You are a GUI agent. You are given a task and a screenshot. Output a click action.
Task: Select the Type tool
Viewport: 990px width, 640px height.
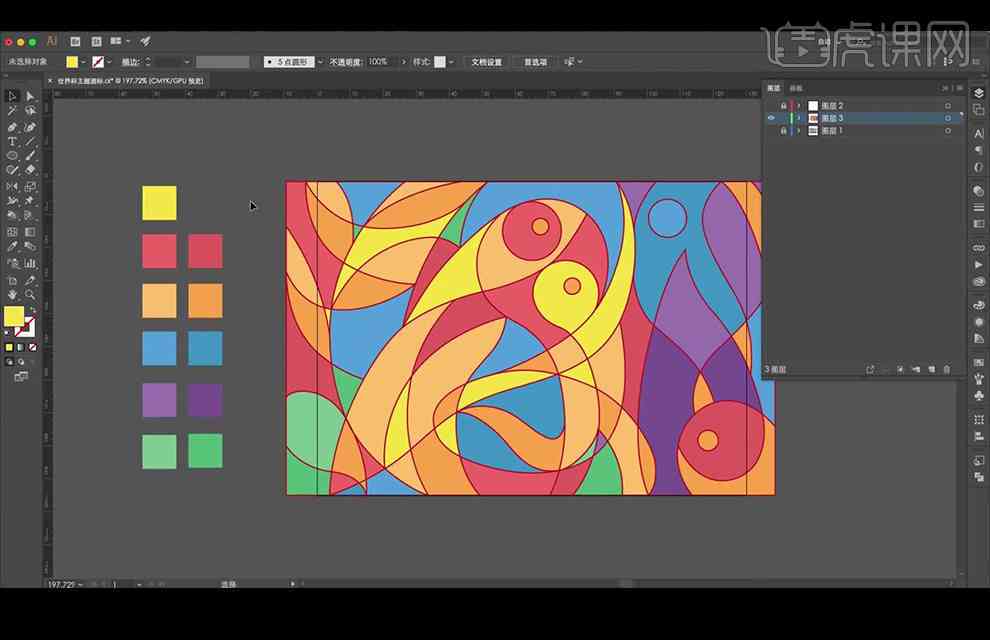[12, 141]
